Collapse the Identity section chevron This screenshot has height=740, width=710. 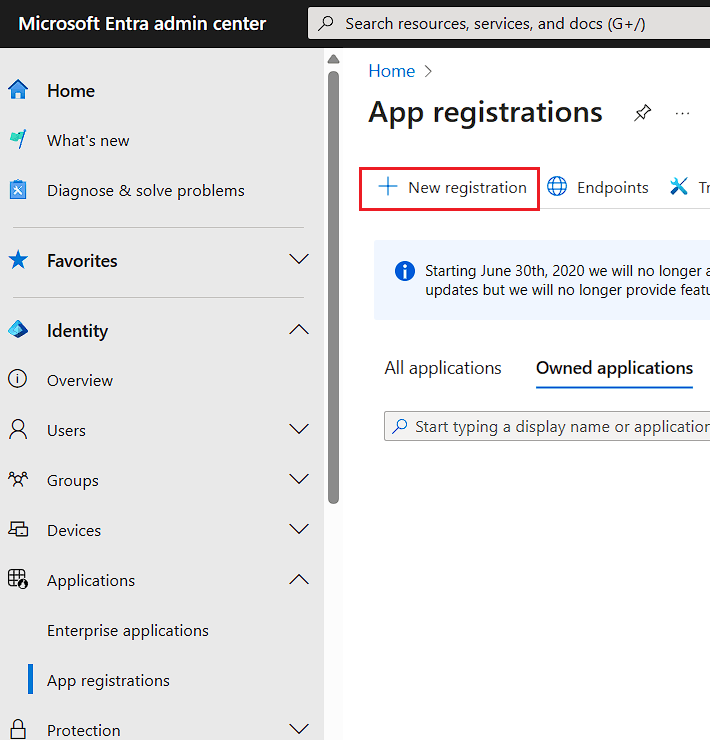coord(299,329)
